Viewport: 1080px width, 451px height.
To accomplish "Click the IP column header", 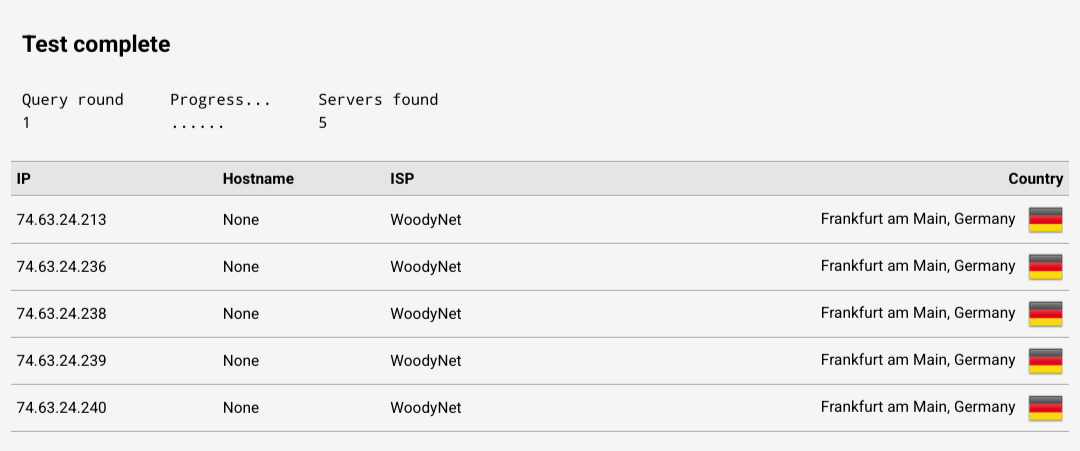I will 24,179.
